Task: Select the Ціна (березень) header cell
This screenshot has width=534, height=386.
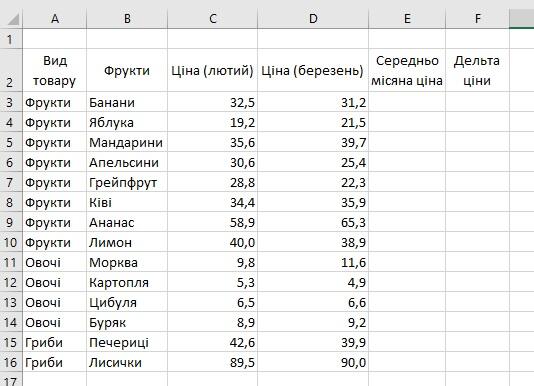Action: (x=313, y=70)
